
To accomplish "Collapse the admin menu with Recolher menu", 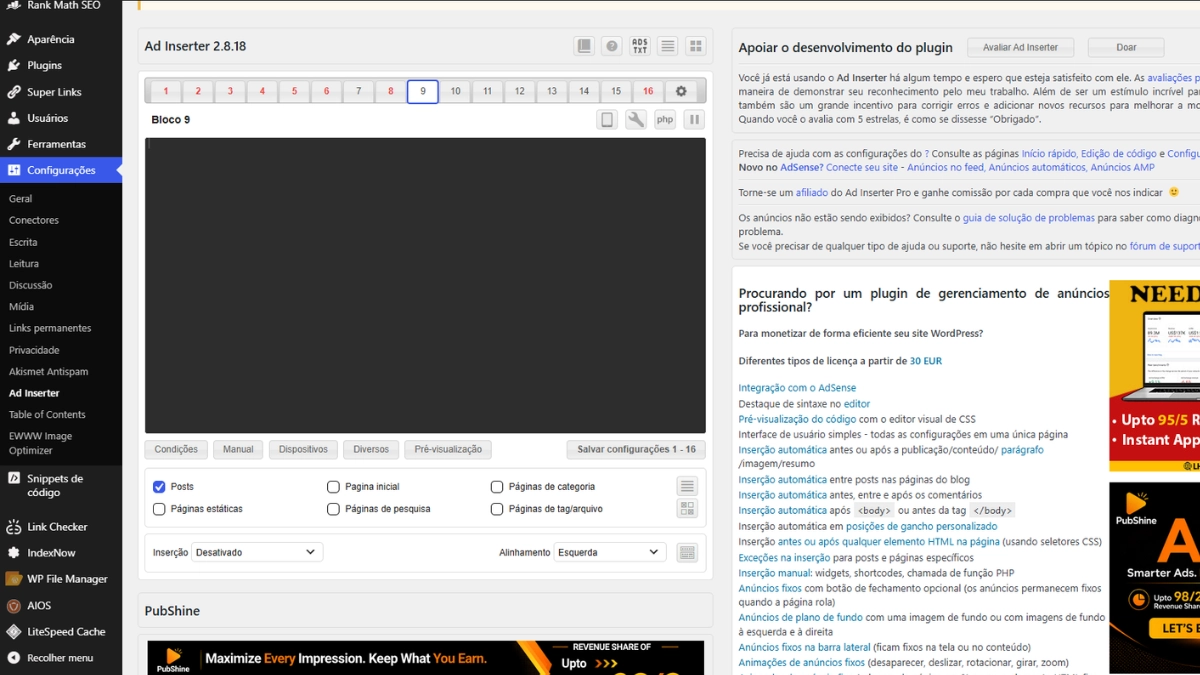I will click(60, 658).
